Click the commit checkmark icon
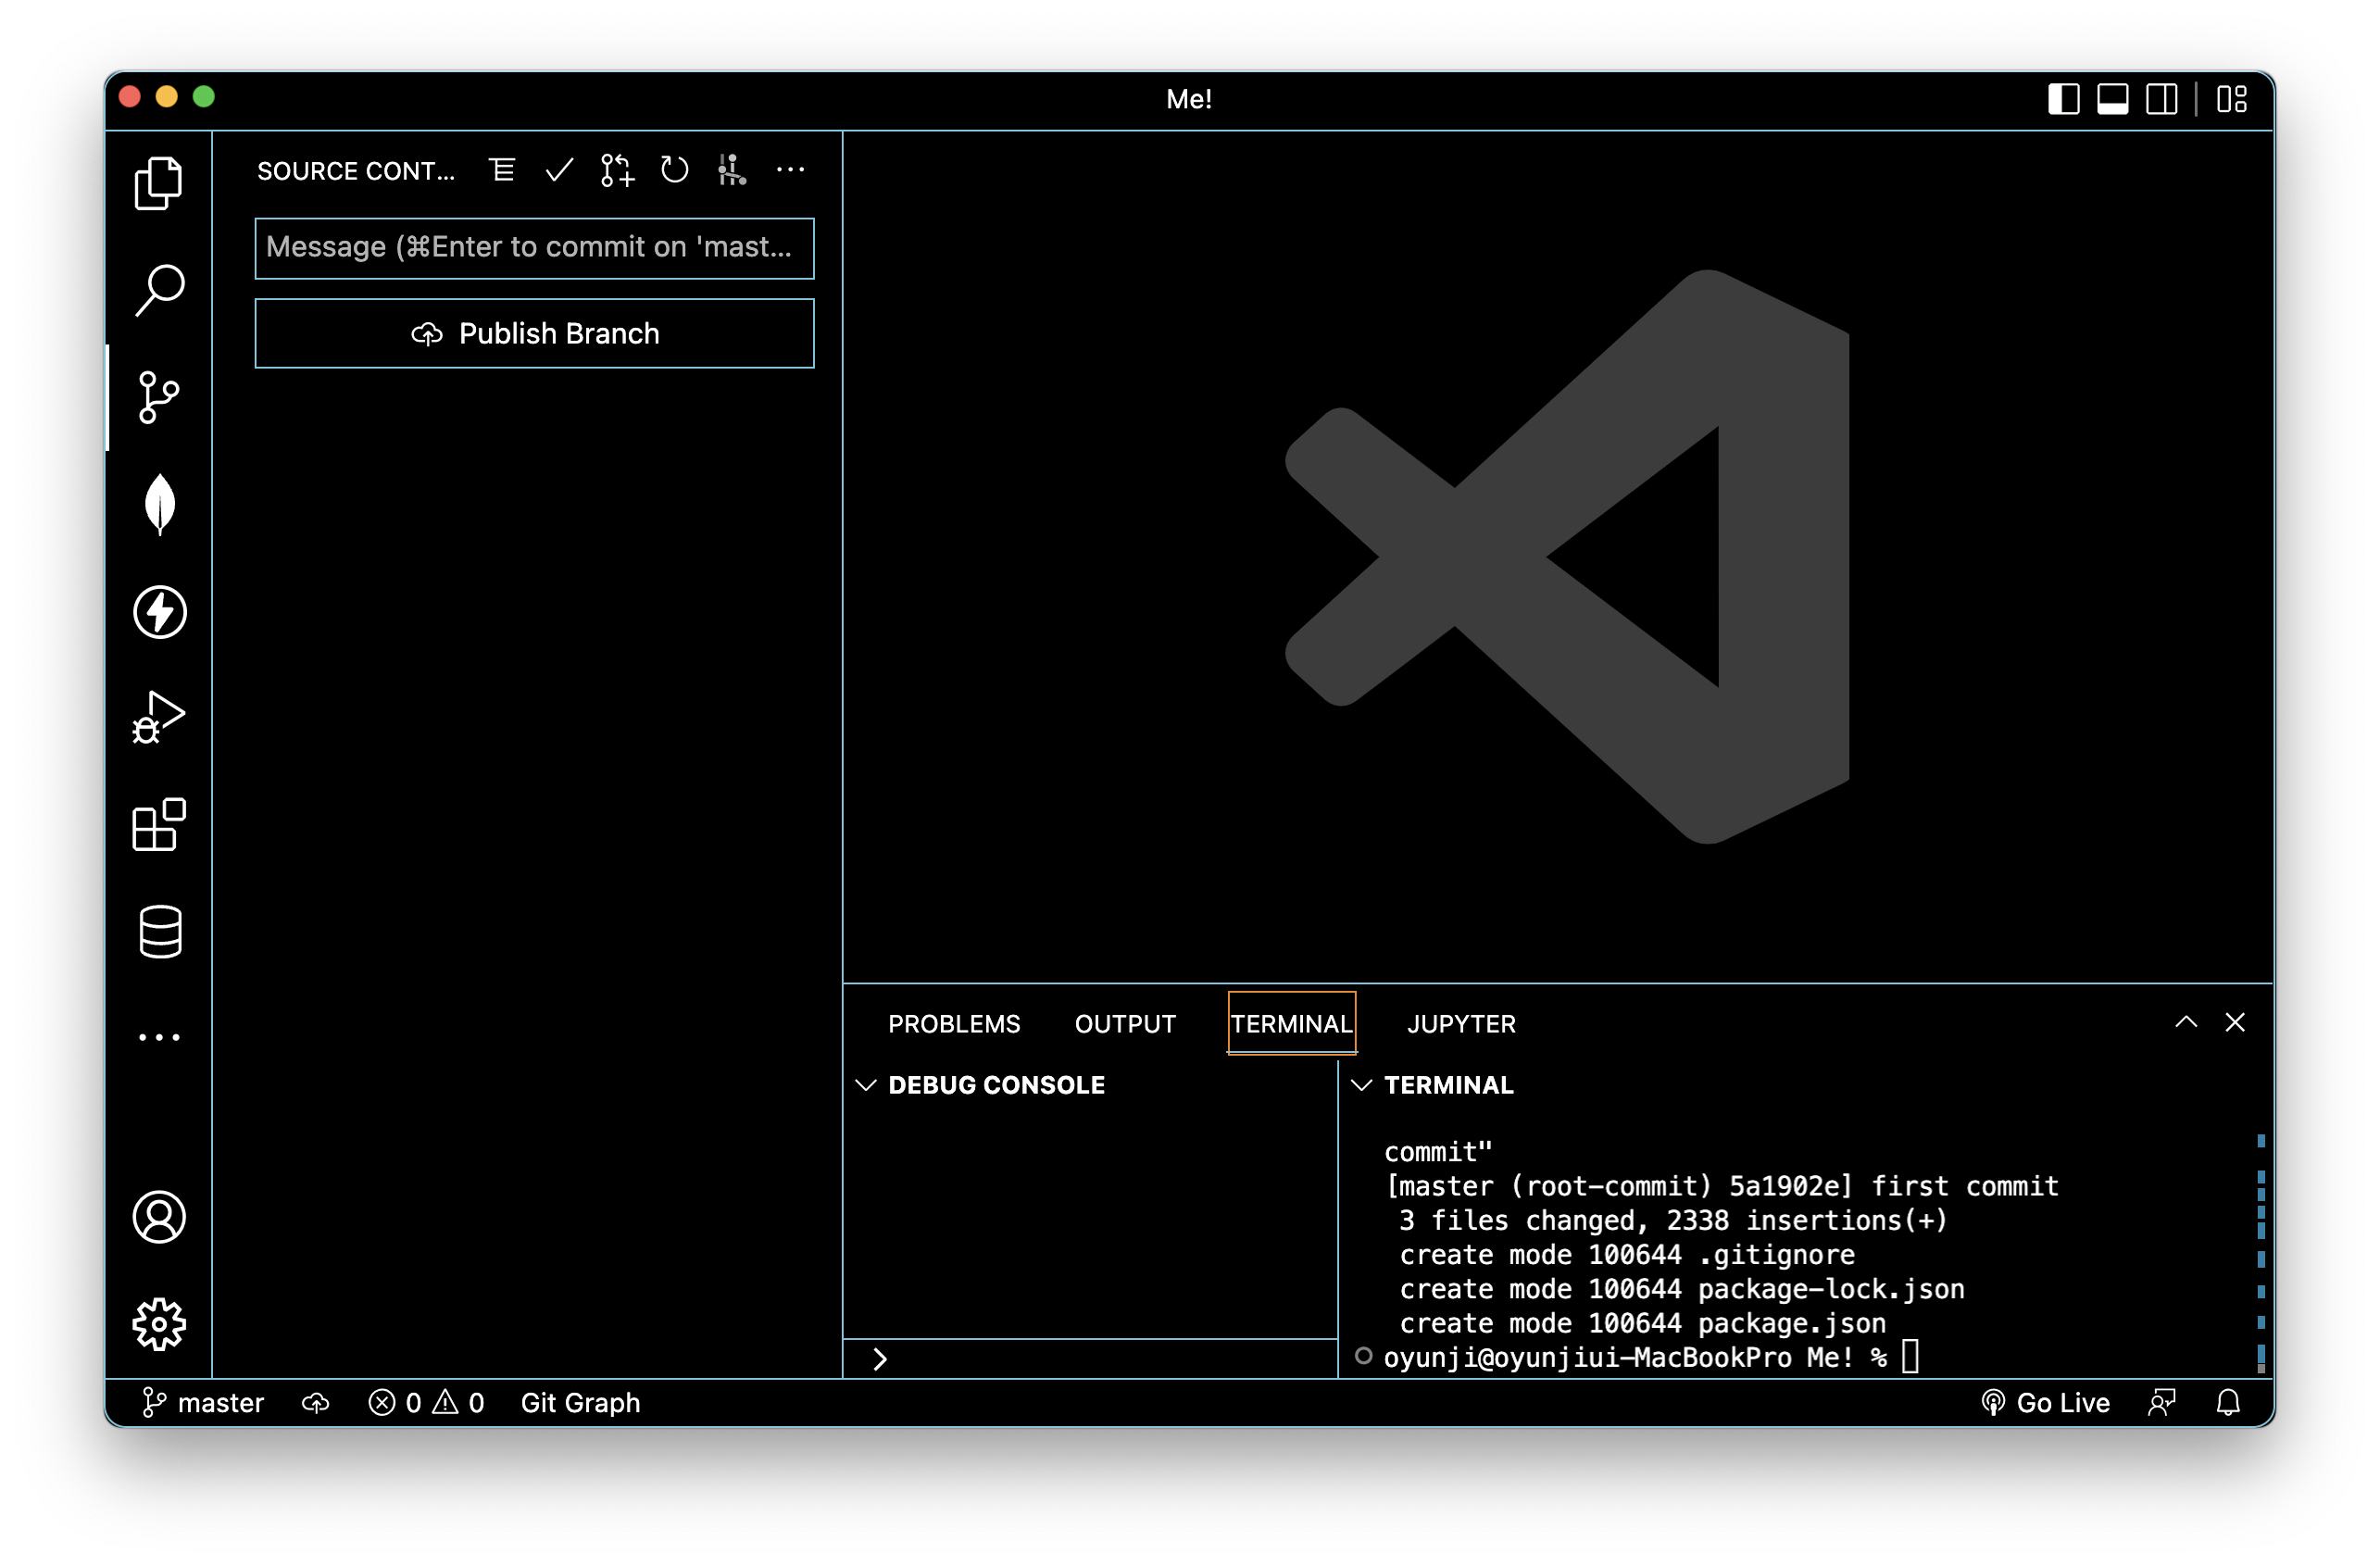Viewport: 2380px width, 1565px height. click(559, 170)
